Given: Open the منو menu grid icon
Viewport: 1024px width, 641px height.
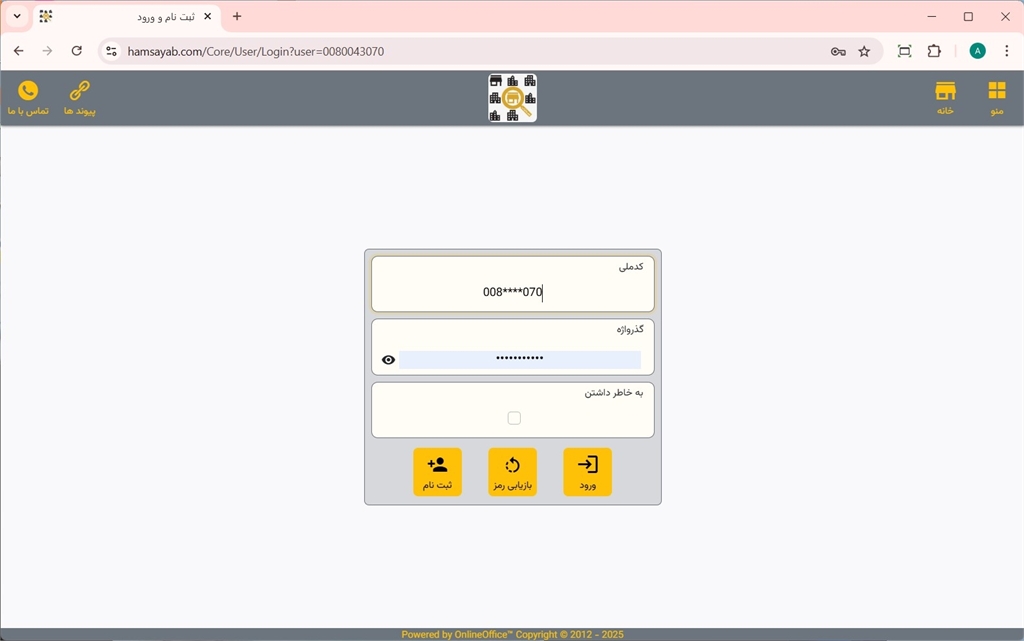Looking at the screenshot, I should pos(996,98).
